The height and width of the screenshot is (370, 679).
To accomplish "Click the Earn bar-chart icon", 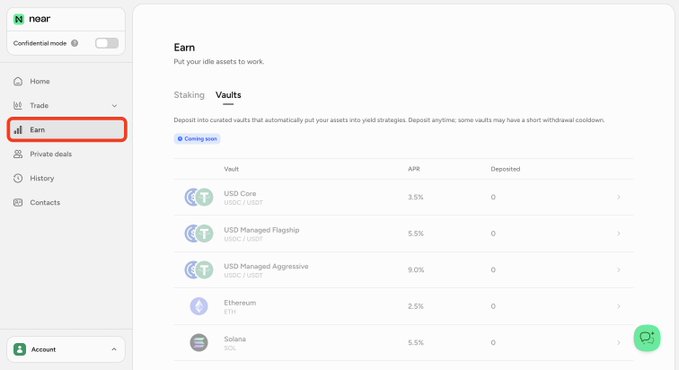I will [18, 130].
